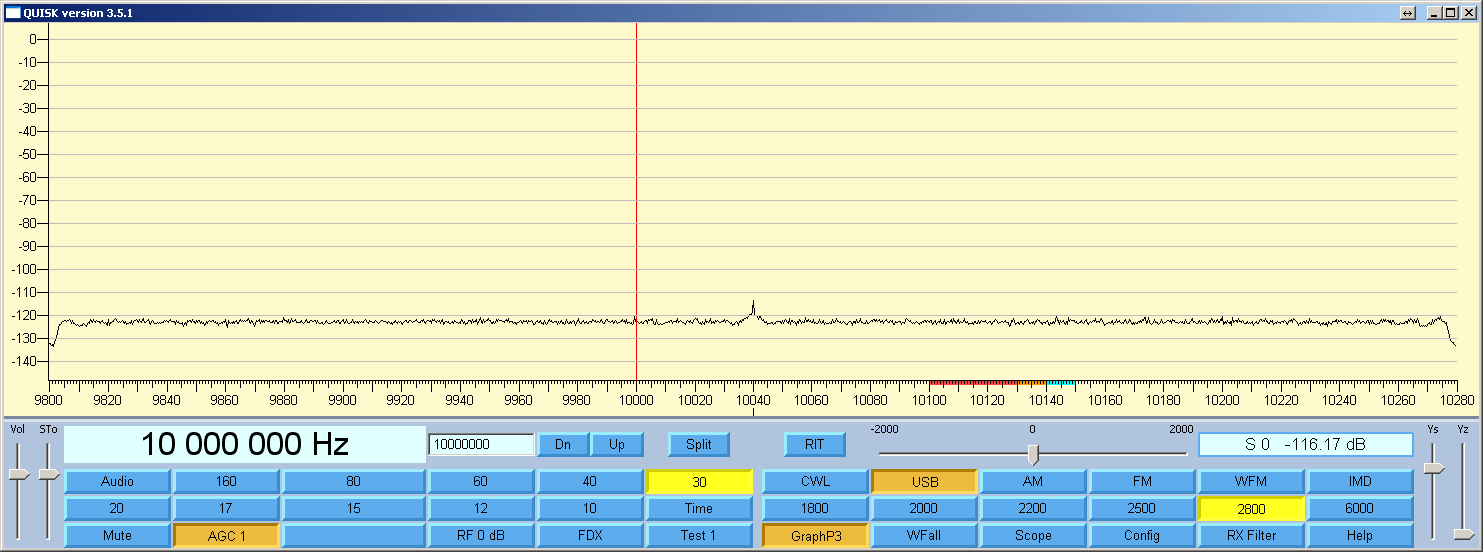Switch to the 10 meter band
This screenshot has width=1483, height=552.
pyautogui.click(x=590, y=508)
